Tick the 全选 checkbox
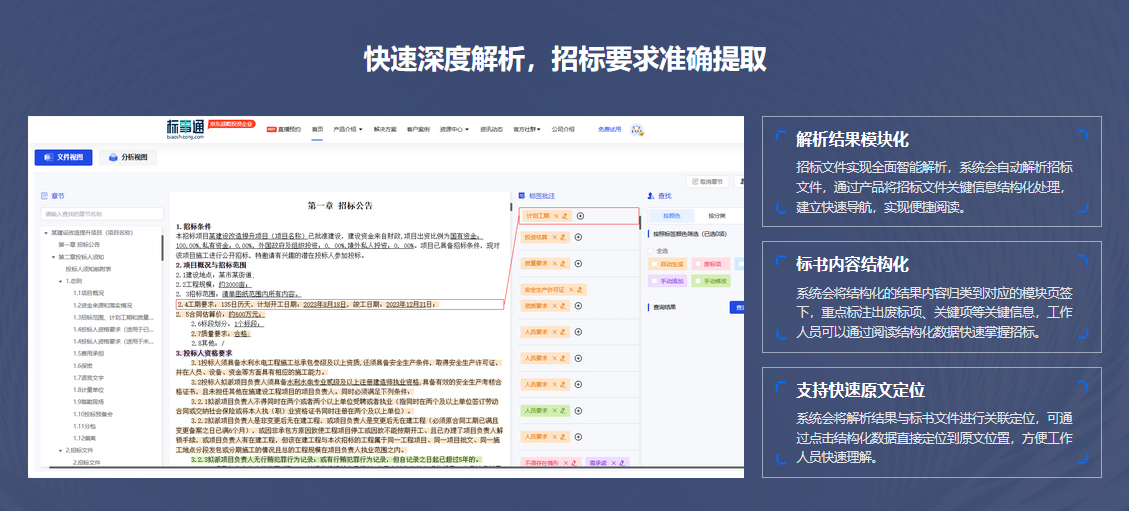 [x=652, y=250]
